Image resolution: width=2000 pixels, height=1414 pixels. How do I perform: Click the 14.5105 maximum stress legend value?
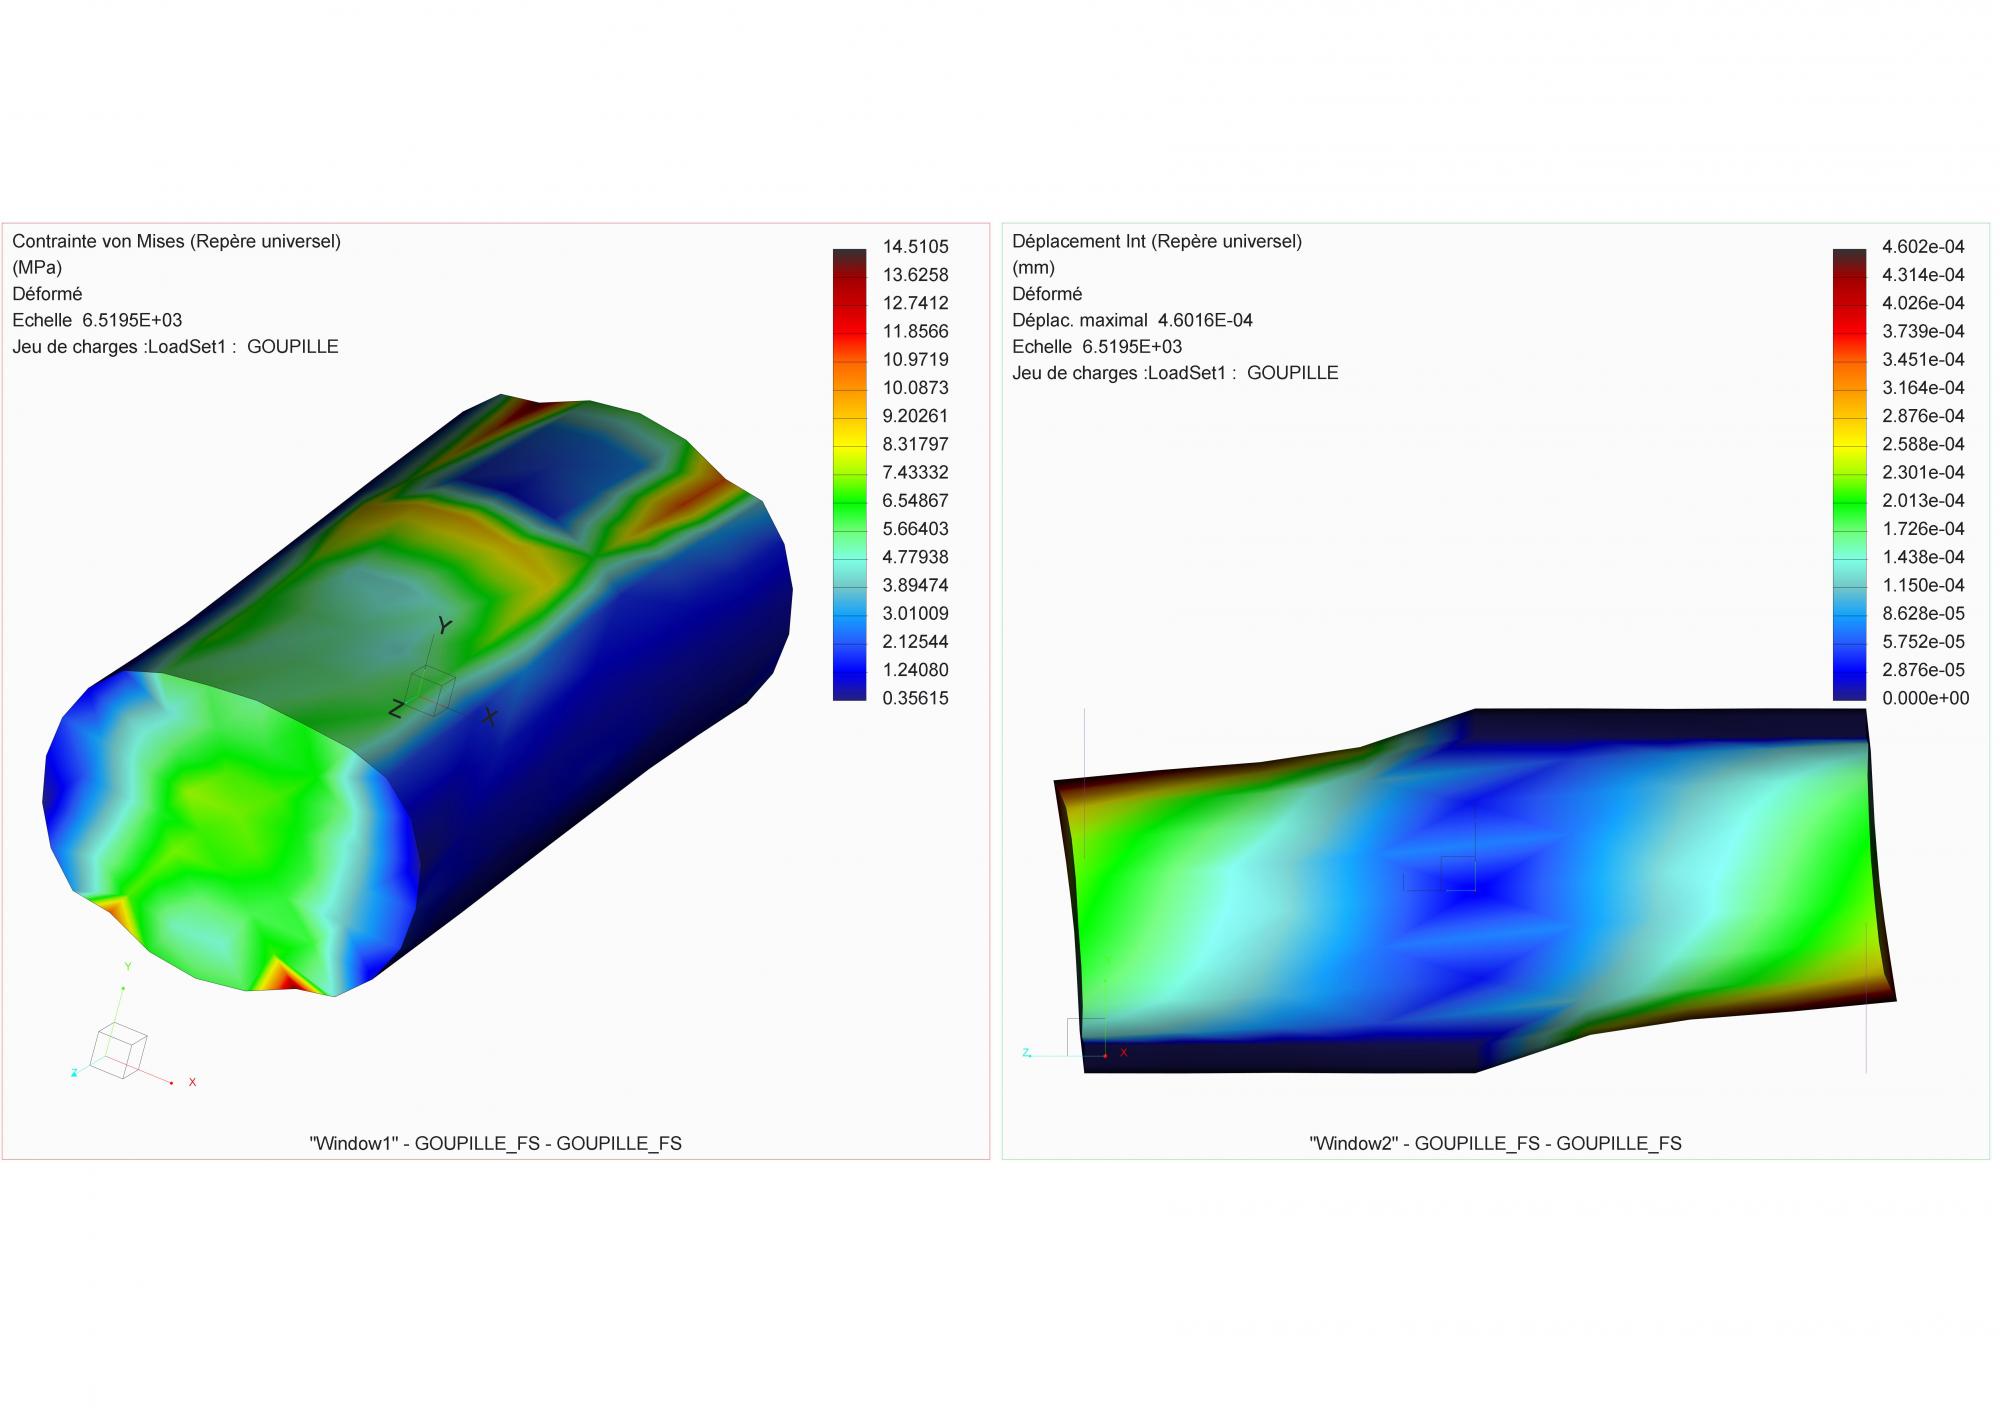pyautogui.click(x=915, y=247)
